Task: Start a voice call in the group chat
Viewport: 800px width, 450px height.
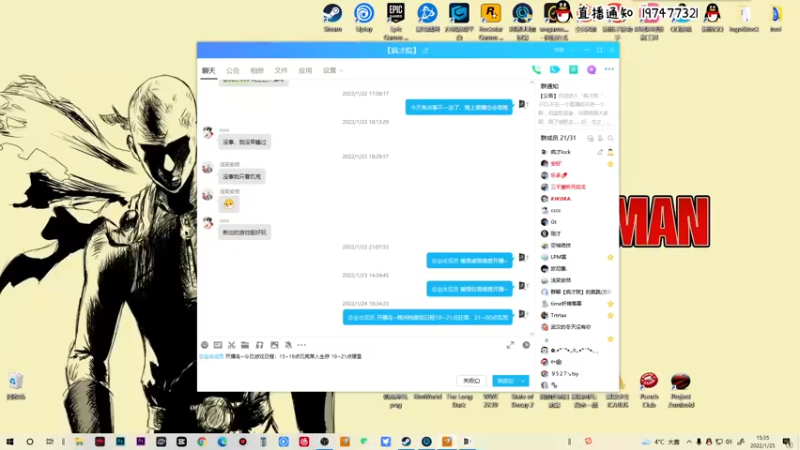Action: click(536, 69)
